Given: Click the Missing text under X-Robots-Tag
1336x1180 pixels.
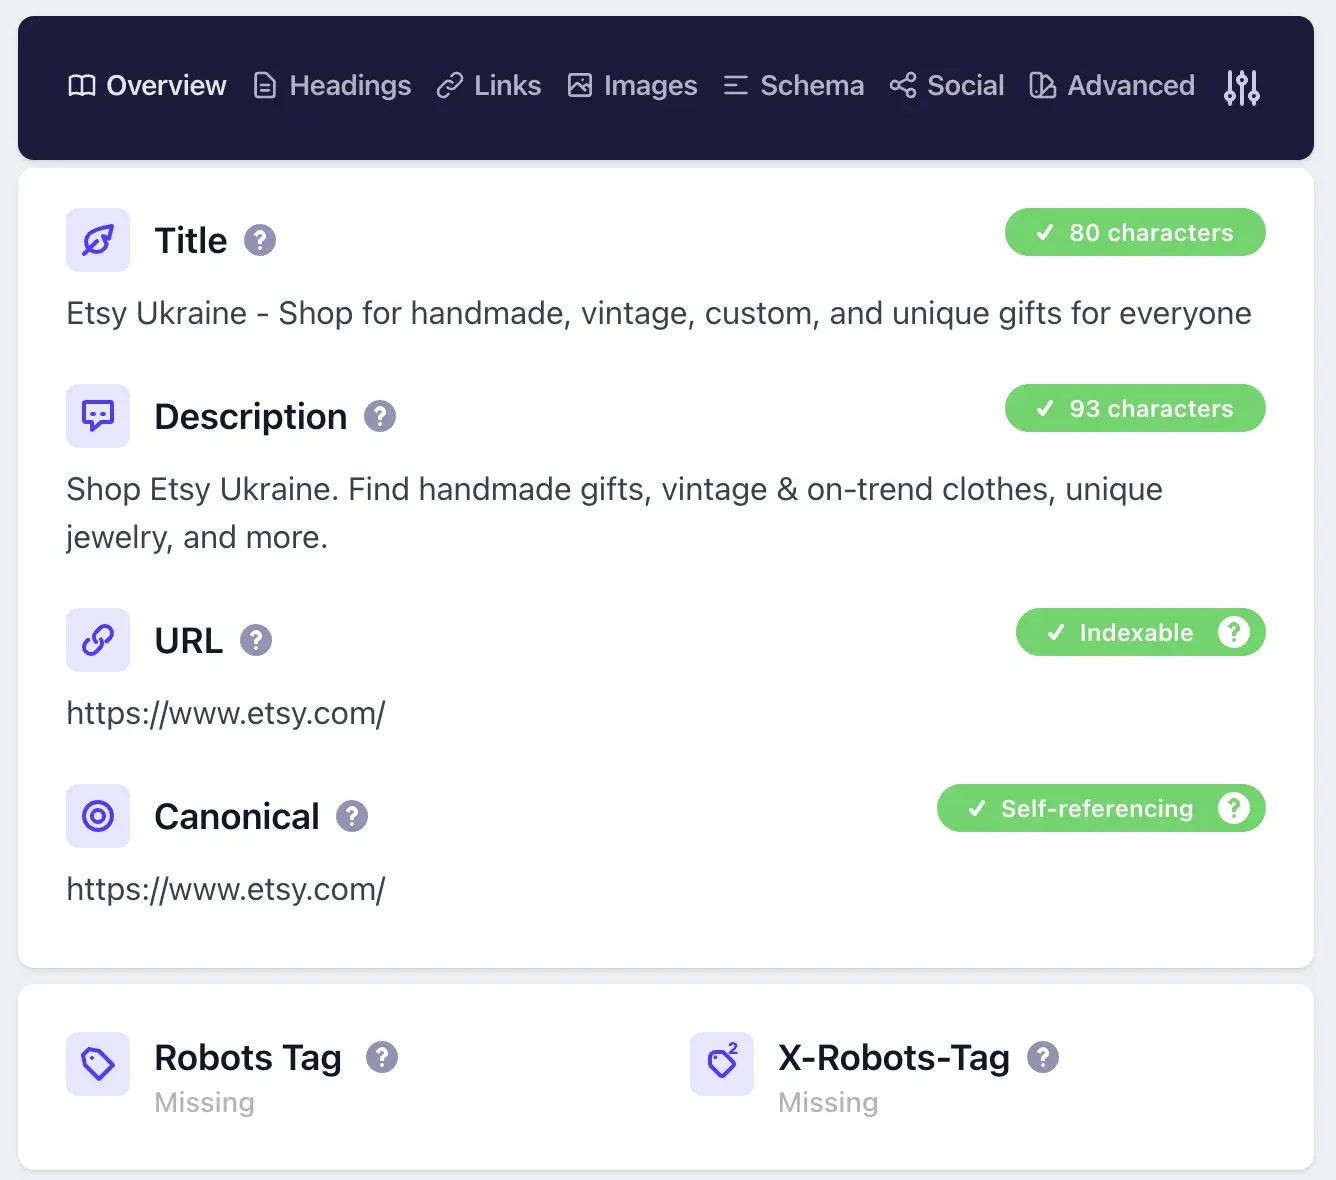Looking at the screenshot, I should 829,1103.
